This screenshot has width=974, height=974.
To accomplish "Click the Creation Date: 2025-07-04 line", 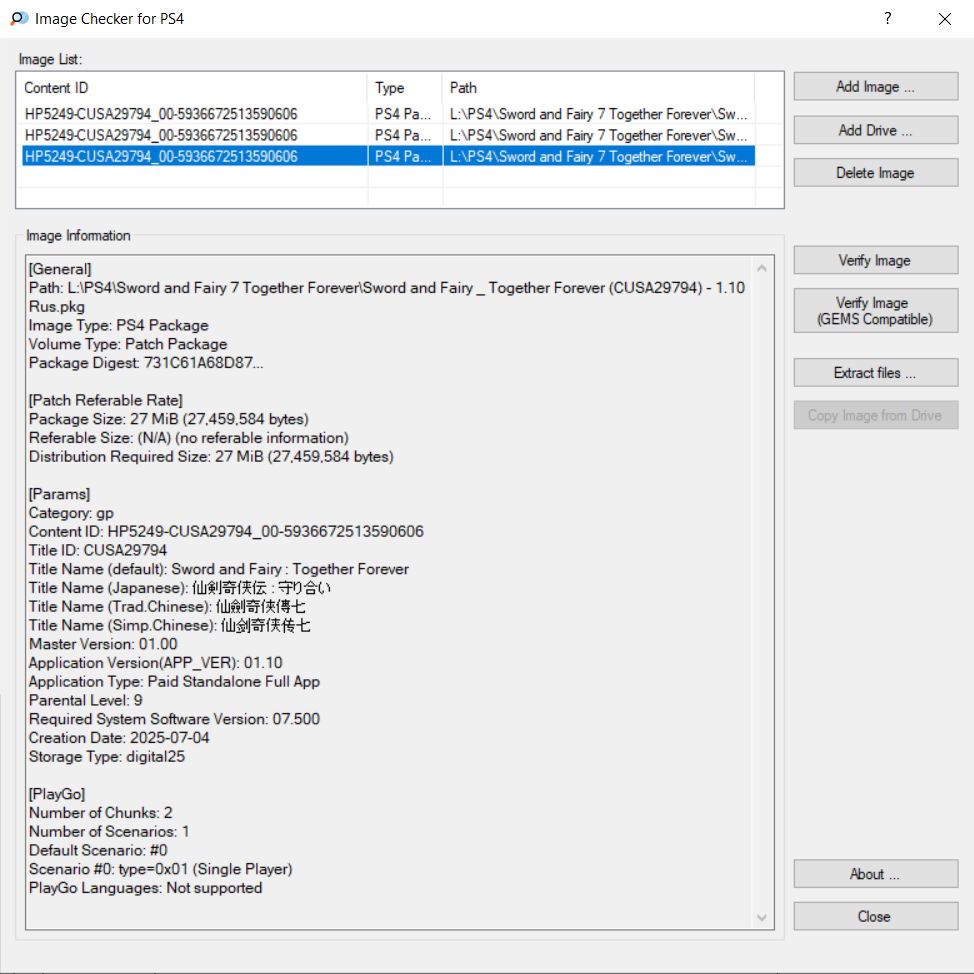I will (x=119, y=738).
